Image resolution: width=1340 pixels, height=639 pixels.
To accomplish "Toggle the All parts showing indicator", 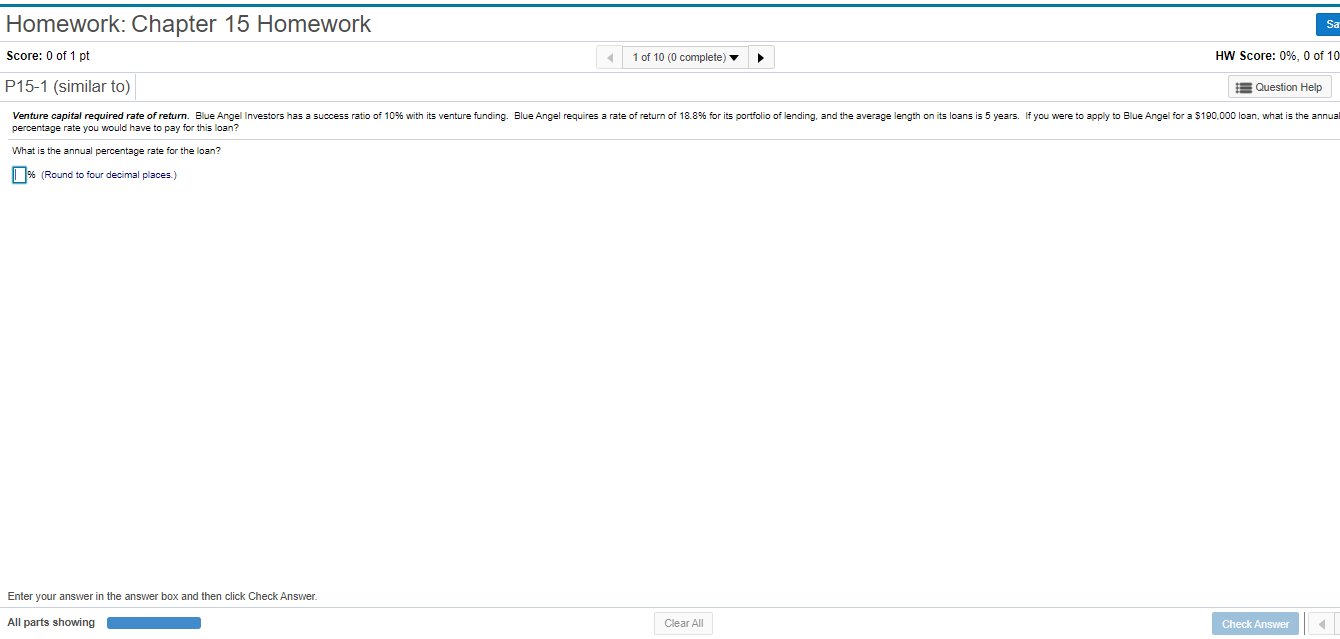I will pos(51,622).
